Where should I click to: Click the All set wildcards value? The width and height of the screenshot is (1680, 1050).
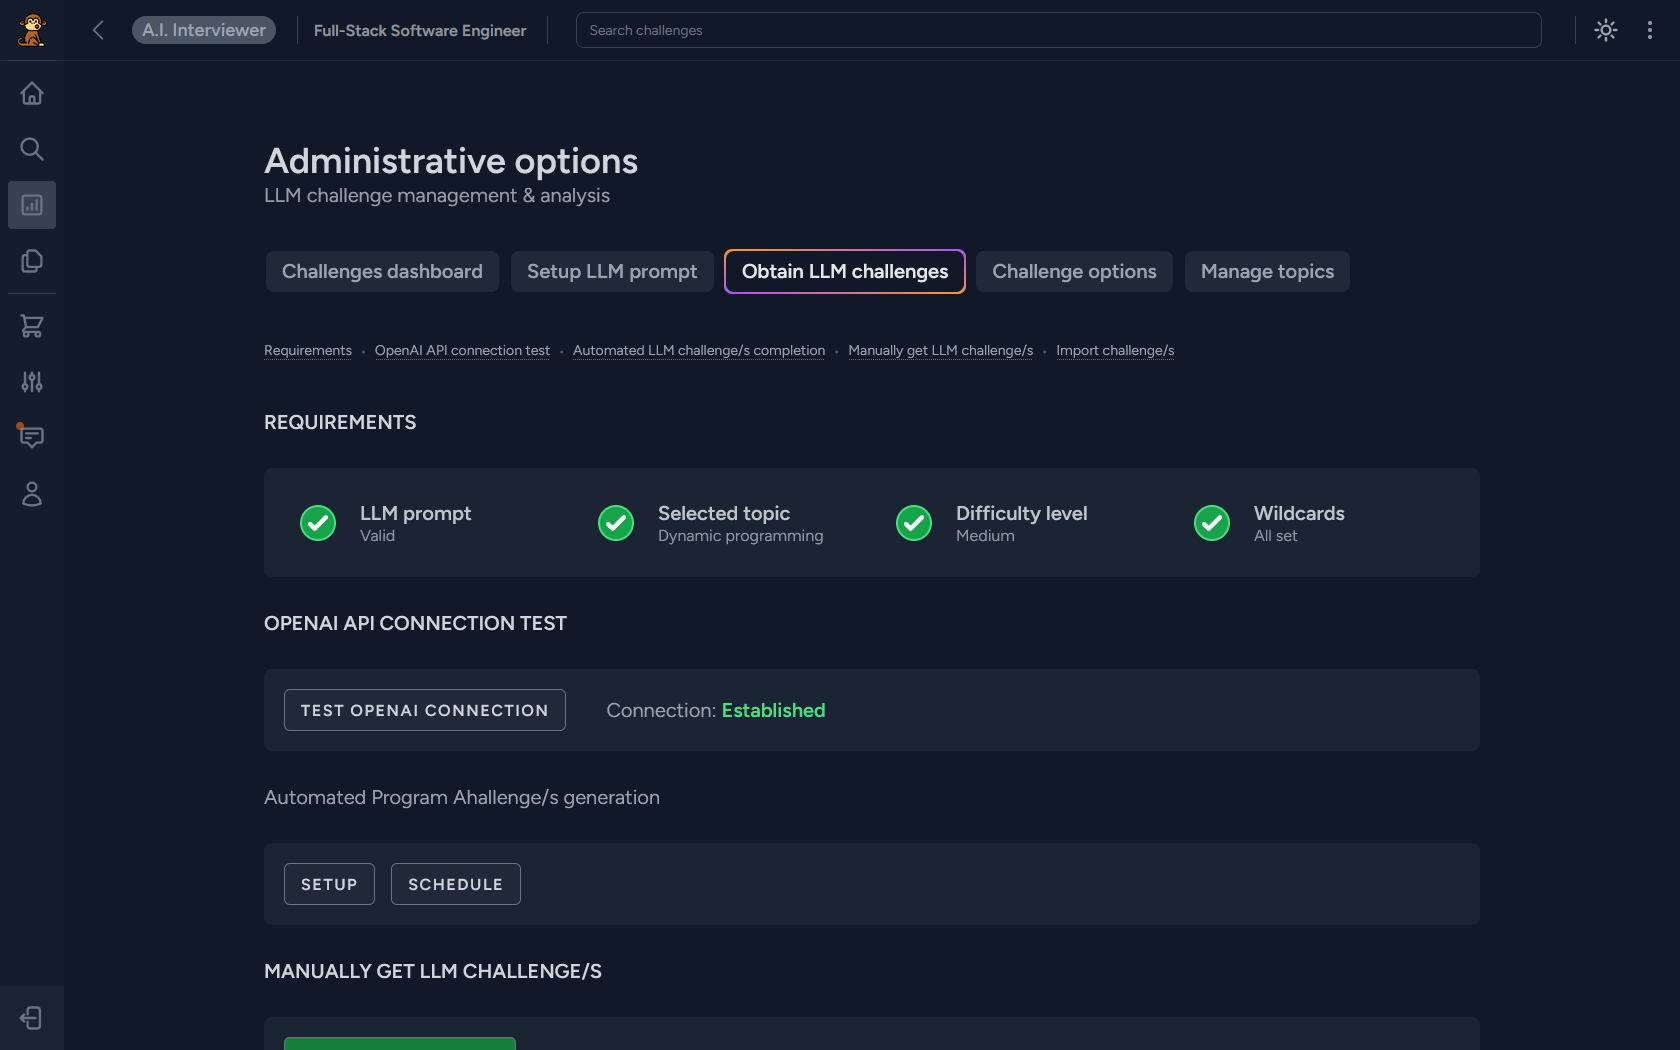coord(1276,536)
